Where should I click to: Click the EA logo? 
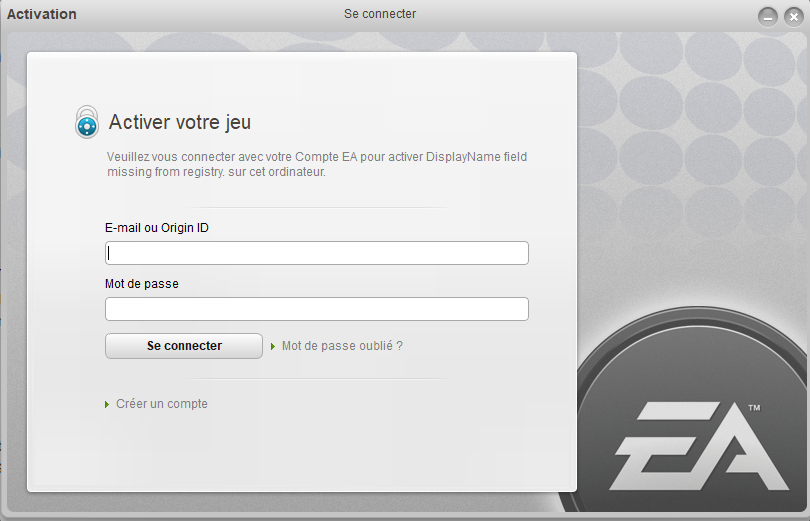[700, 445]
